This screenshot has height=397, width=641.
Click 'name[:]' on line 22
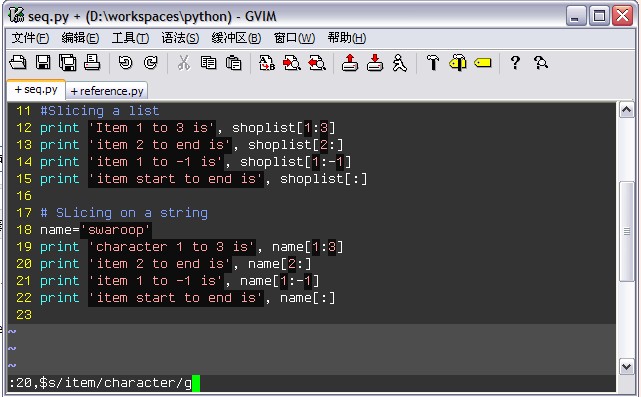(x=308, y=298)
